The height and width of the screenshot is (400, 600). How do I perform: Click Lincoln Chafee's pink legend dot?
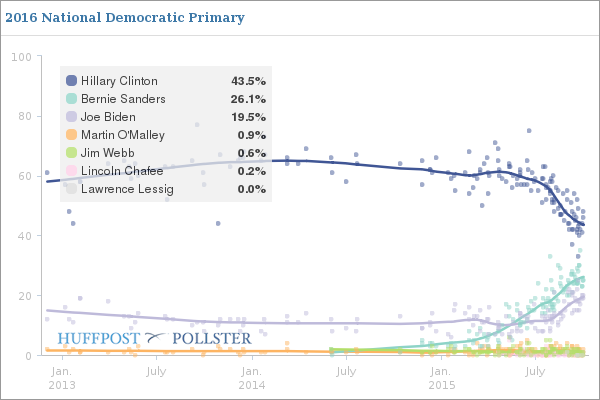71,171
